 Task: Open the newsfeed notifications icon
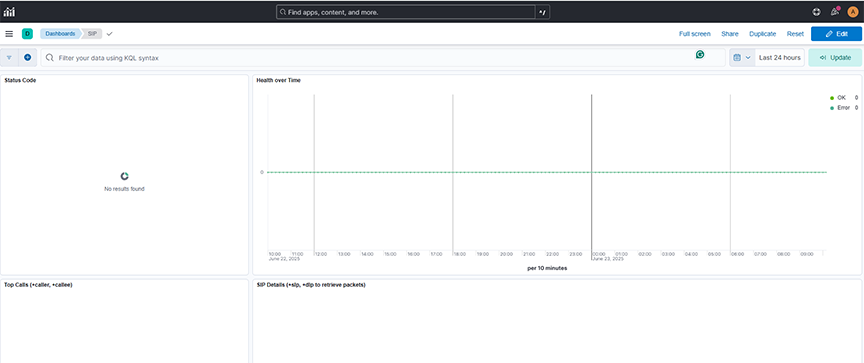[835, 12]
